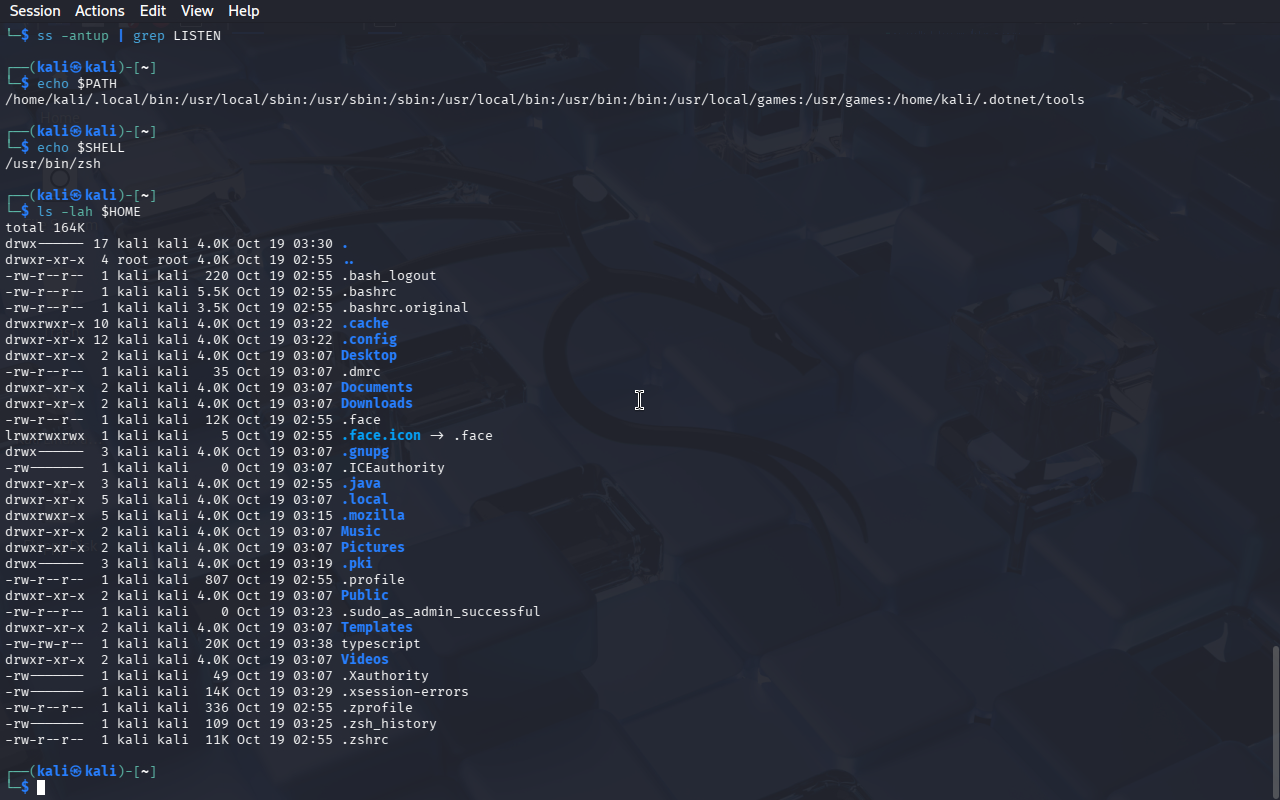Click the terminal scrollbar thumb
This screenshot has height=800, width=1280.
click(1274, 720)
